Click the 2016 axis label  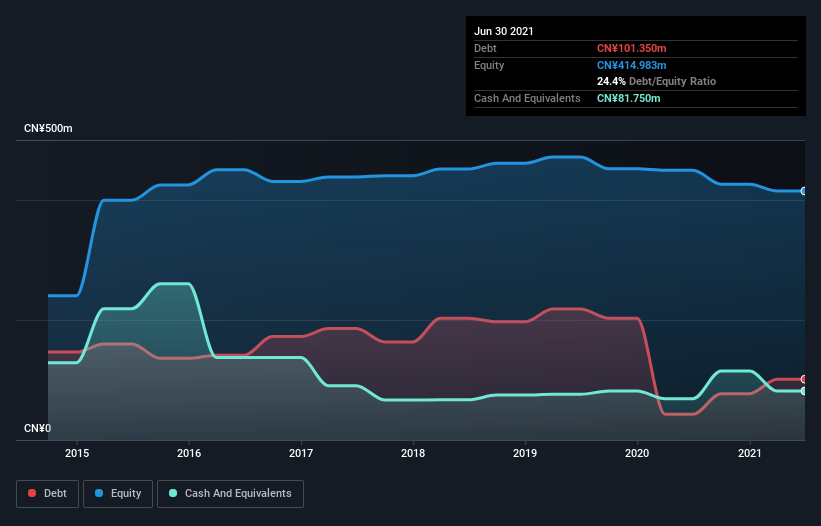tap(189, 453)
